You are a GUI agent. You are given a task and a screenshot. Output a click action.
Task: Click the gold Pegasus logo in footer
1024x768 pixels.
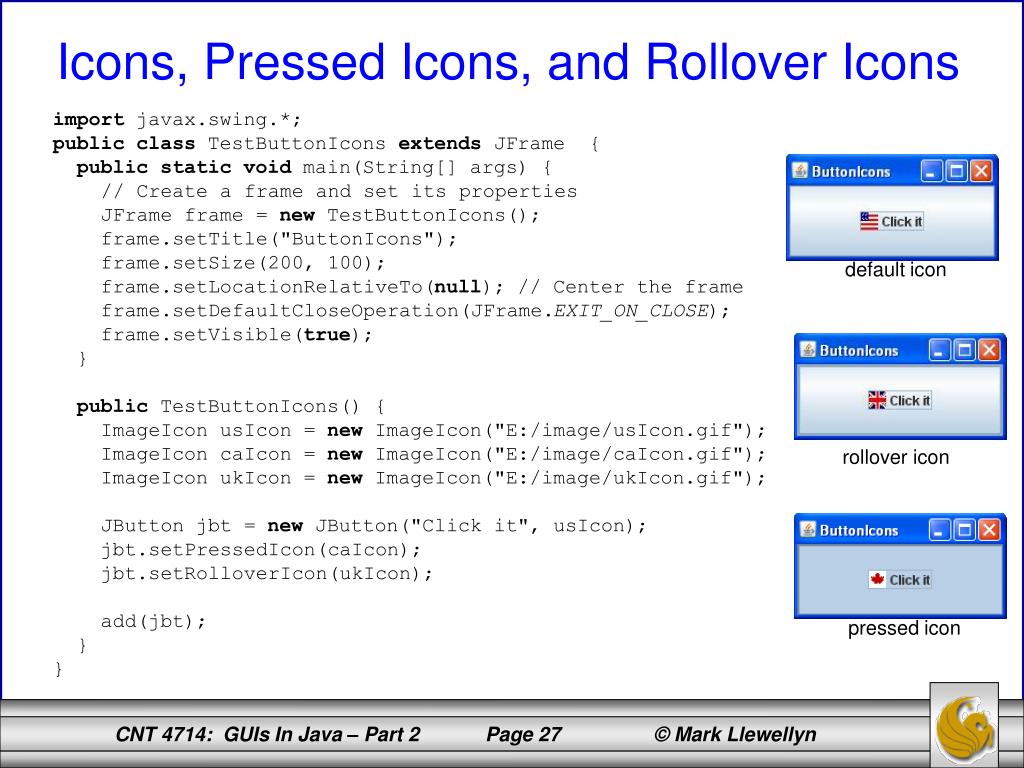[965, 727]
